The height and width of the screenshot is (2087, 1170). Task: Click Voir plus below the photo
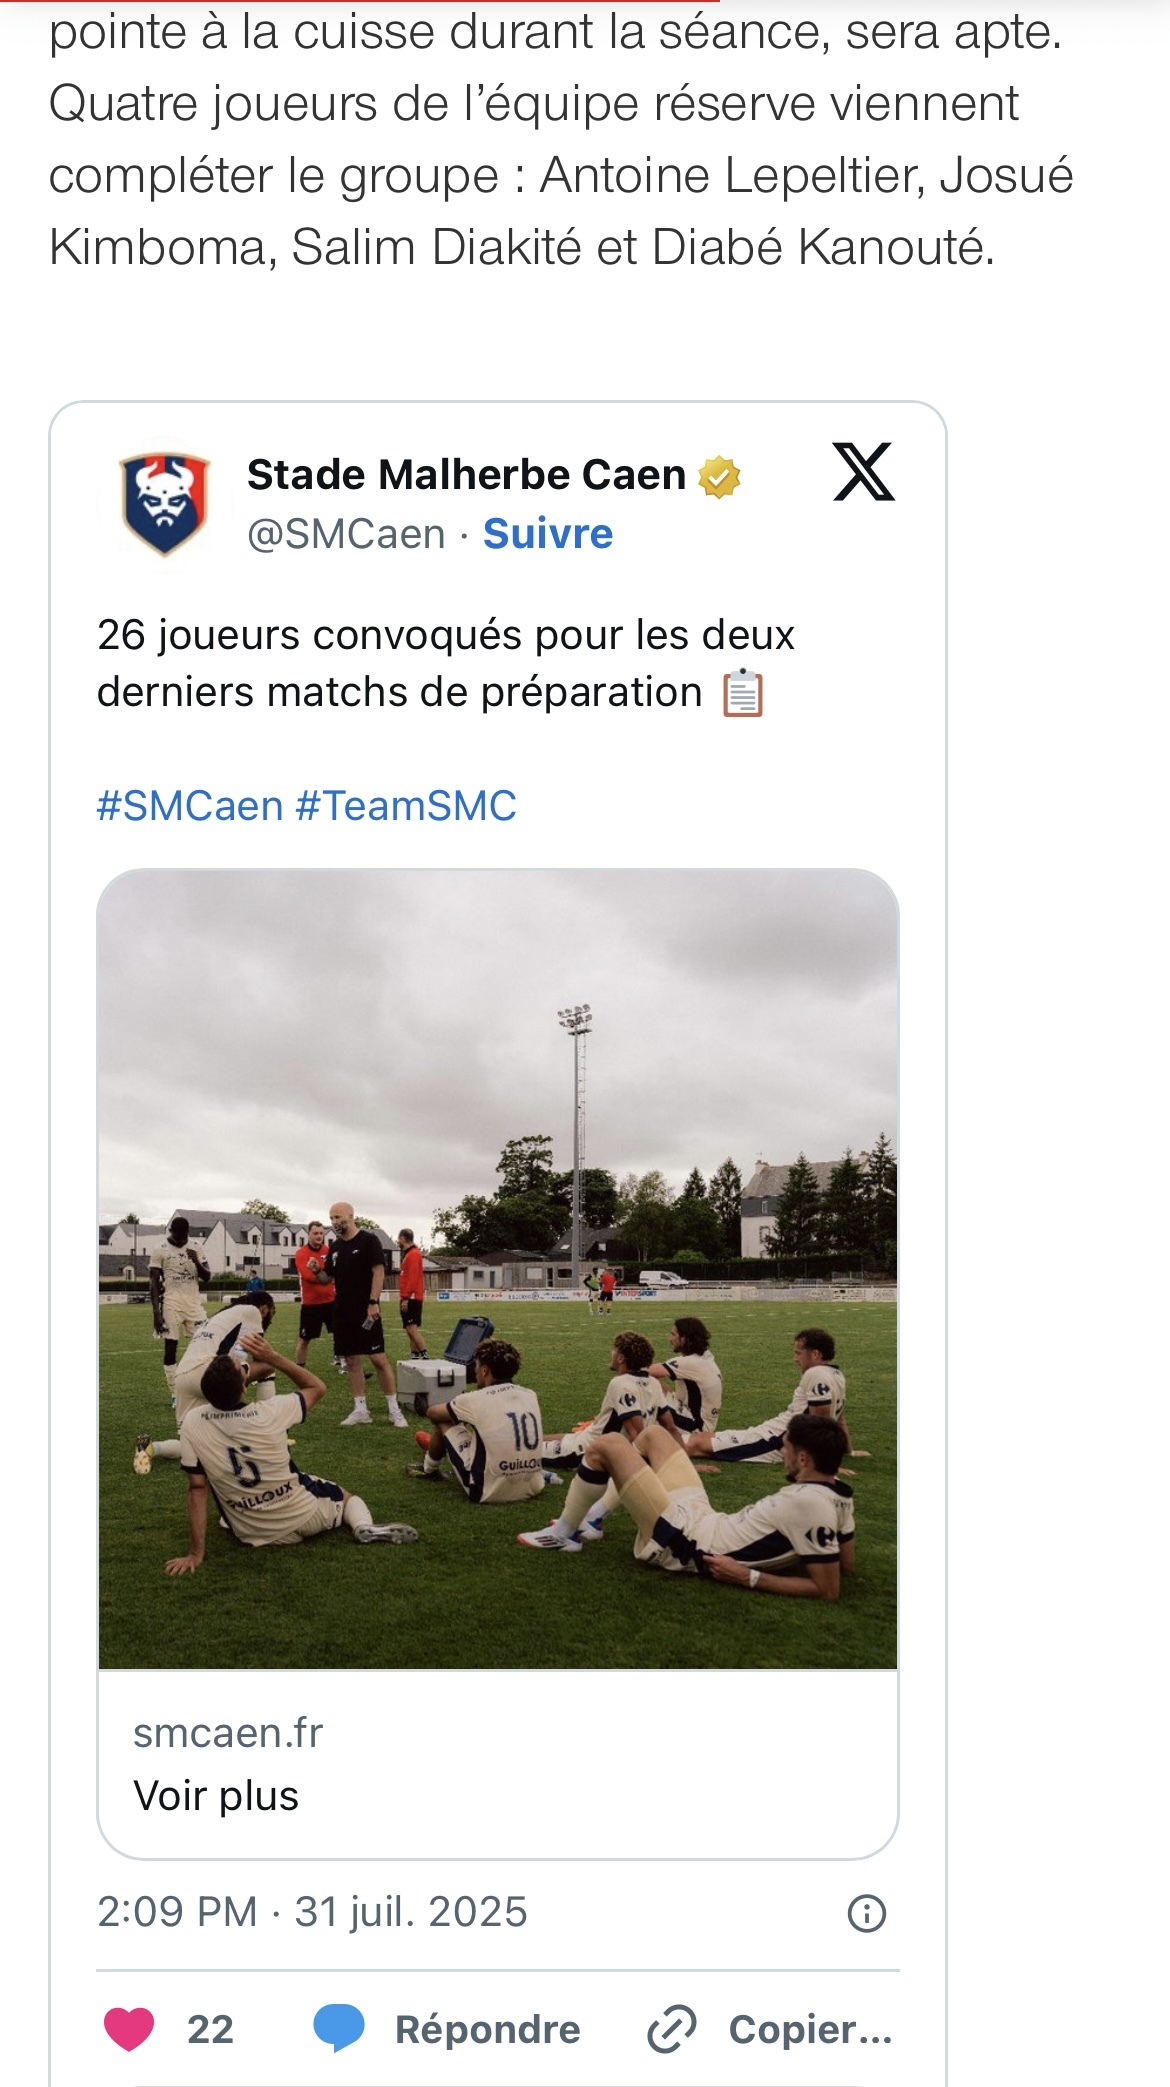216,1796
